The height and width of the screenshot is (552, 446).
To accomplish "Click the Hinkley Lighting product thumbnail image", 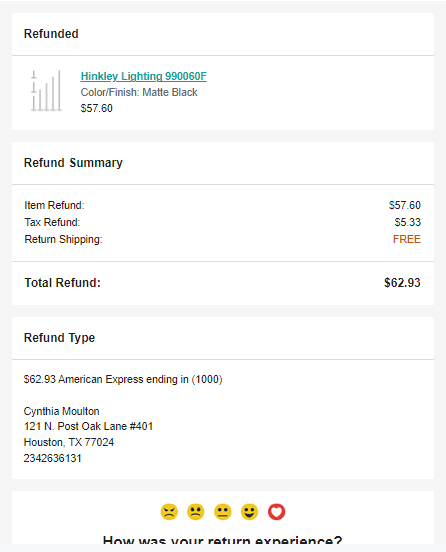I will pos(46,91).
